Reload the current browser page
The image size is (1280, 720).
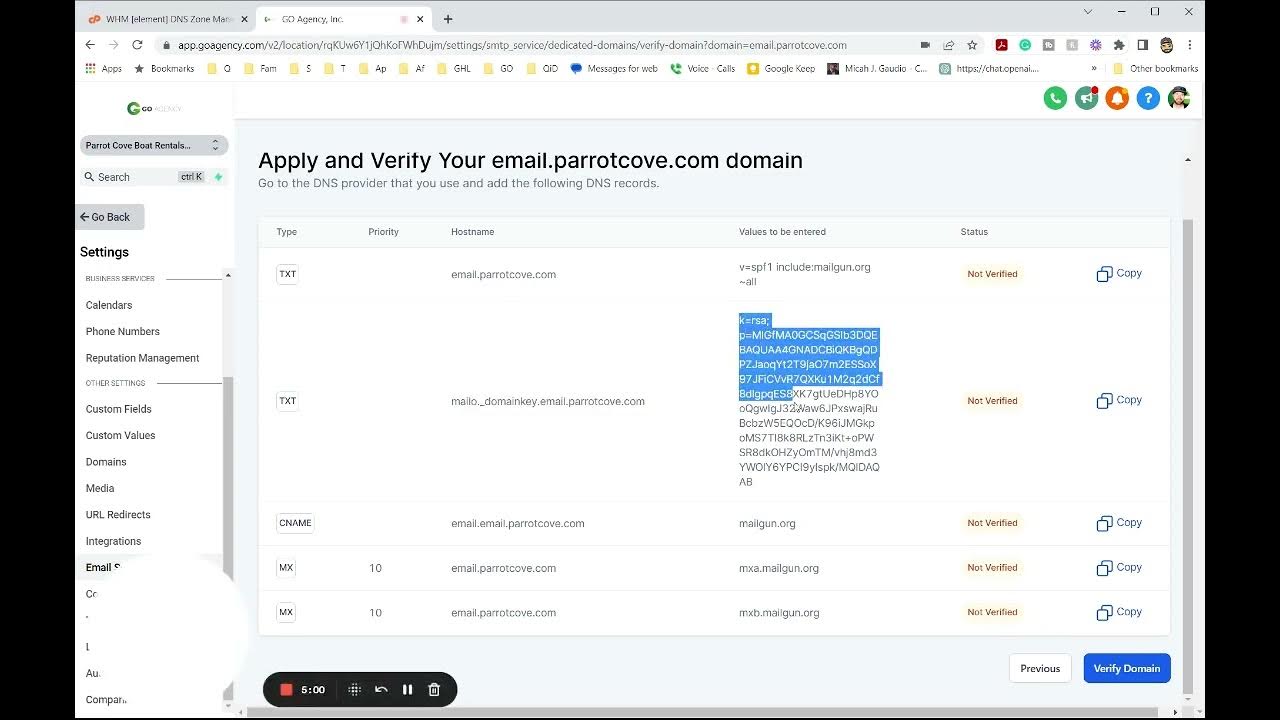tap(137, 45)
